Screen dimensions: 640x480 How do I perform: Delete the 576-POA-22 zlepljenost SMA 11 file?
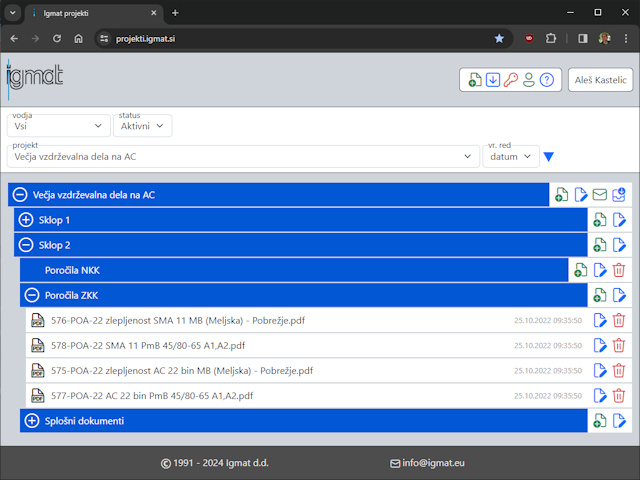point(619,320)
